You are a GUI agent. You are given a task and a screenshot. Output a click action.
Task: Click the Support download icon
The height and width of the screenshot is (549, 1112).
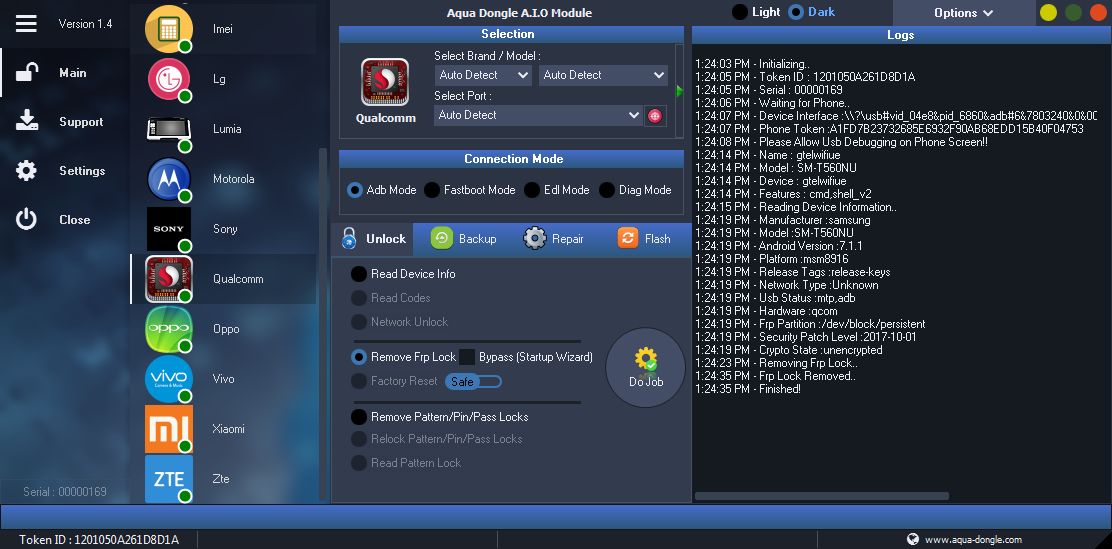tap(26, 121)
